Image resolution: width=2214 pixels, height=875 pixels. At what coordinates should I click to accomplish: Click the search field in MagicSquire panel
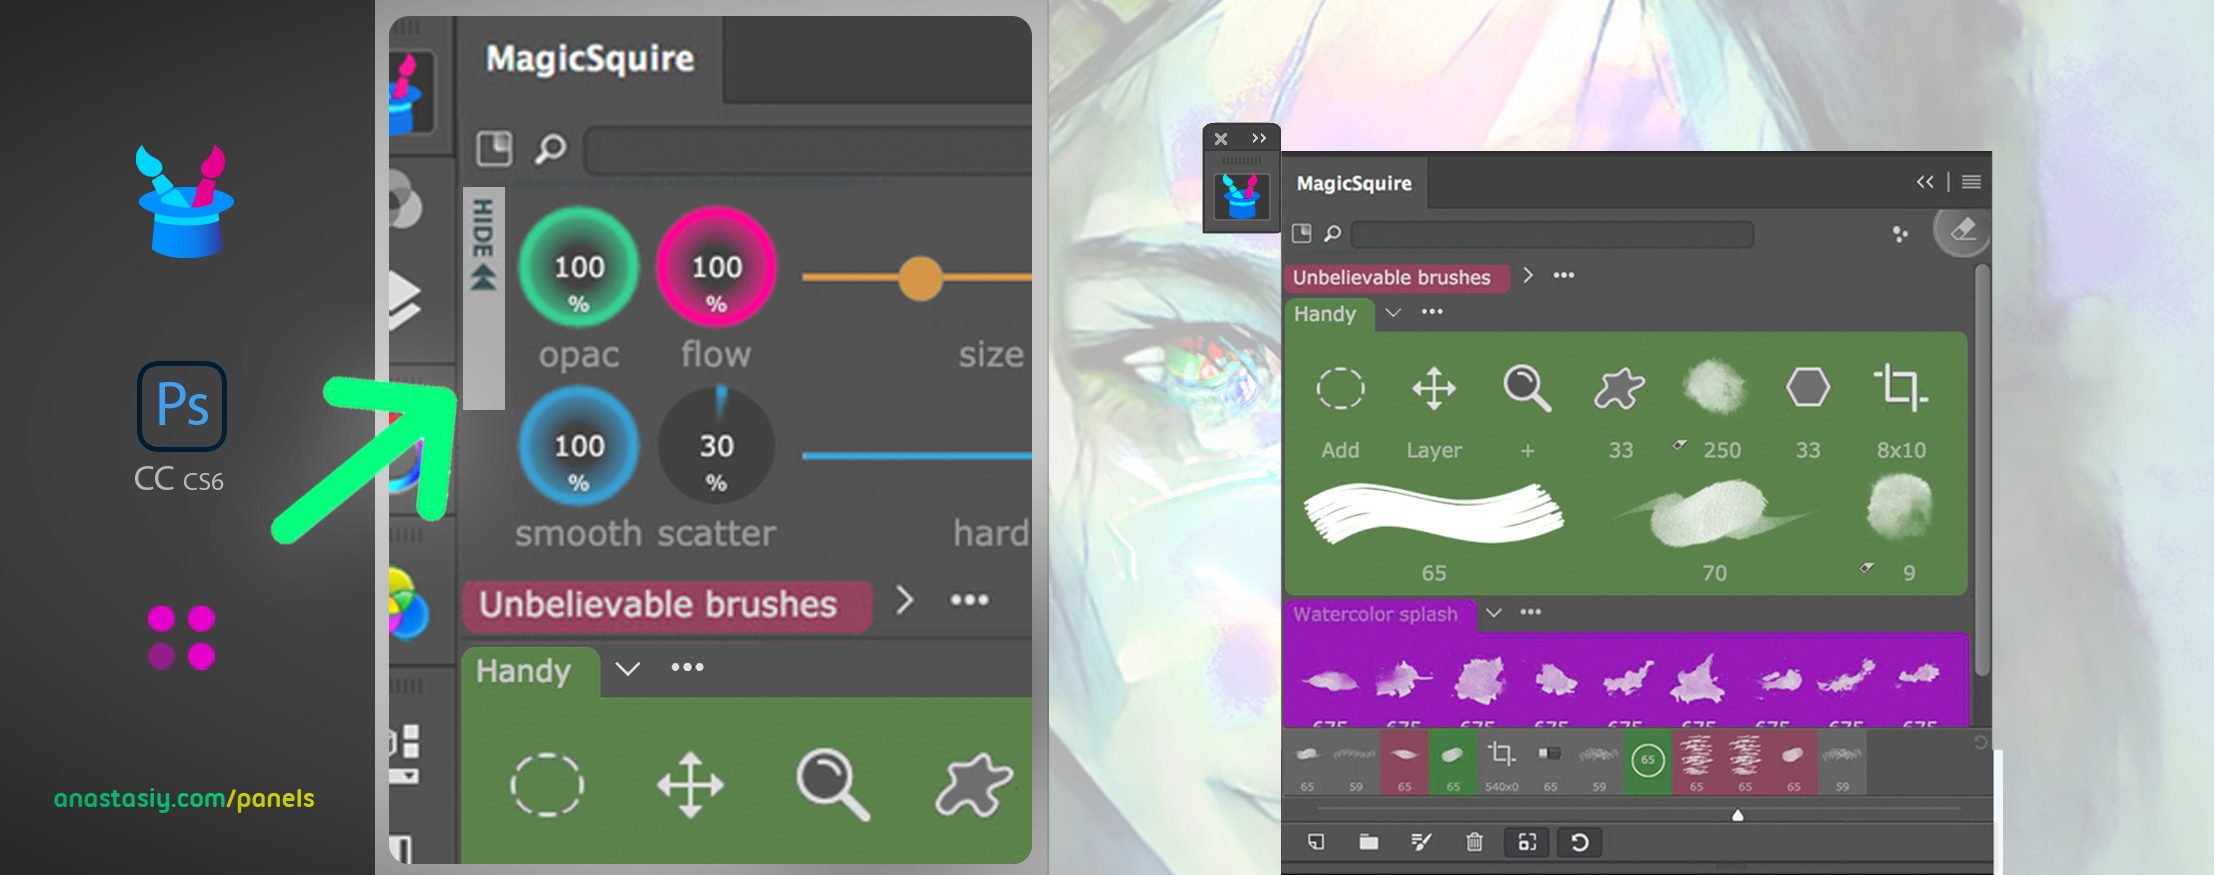click(1552, 234)
